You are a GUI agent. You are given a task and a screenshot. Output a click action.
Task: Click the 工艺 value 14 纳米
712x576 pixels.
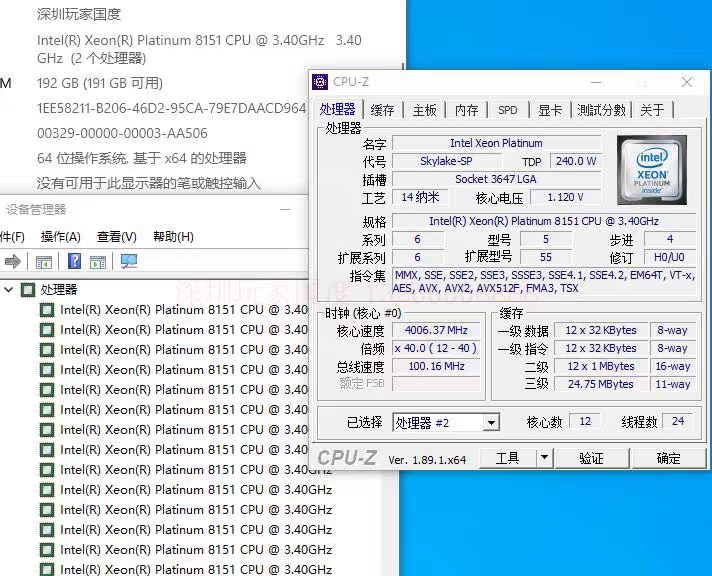(x=420, y=197)
